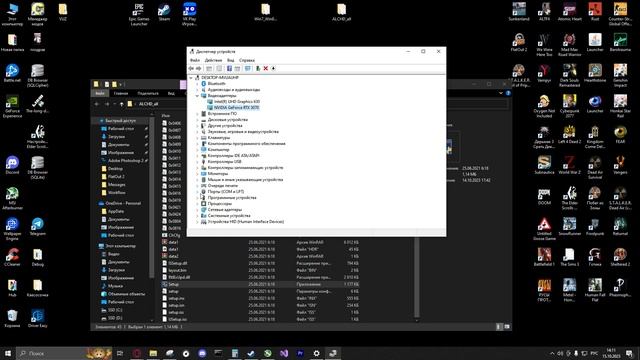The width and height of the screenshot is (640, 360).
Task: Open the Settings gear icon on taskbar
Action: click(x=316, y=353)
